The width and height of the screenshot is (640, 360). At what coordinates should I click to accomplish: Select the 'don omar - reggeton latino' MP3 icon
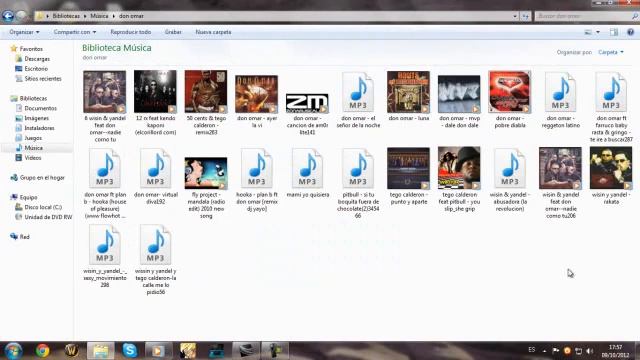[x=560, y=92]
